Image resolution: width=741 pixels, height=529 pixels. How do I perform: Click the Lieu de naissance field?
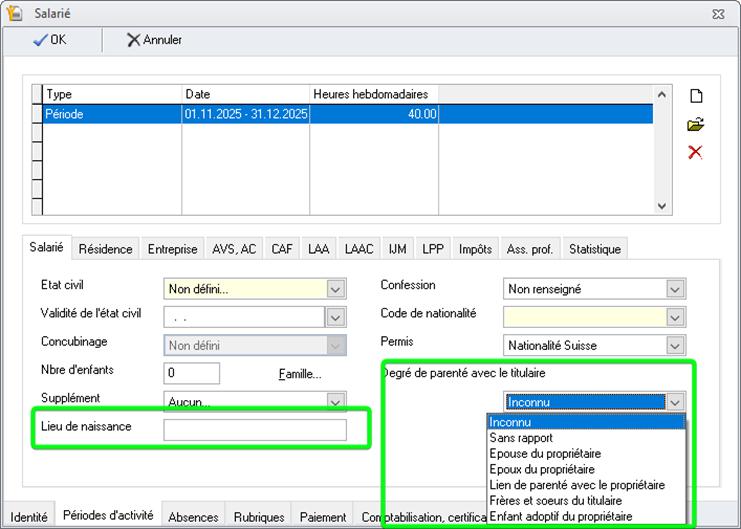point(255,430)
